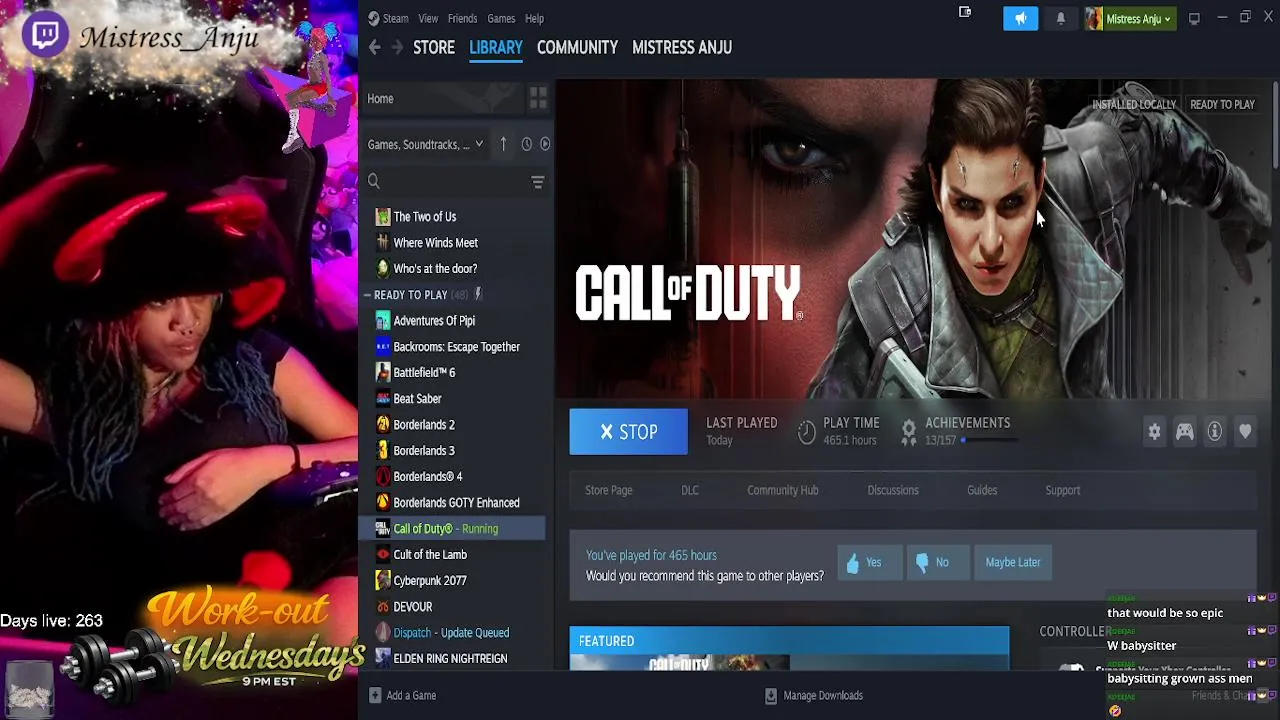Select The Two of Us game icon
The height and width of the screenshot is (720, 1280).
click(x=382, y=216)
